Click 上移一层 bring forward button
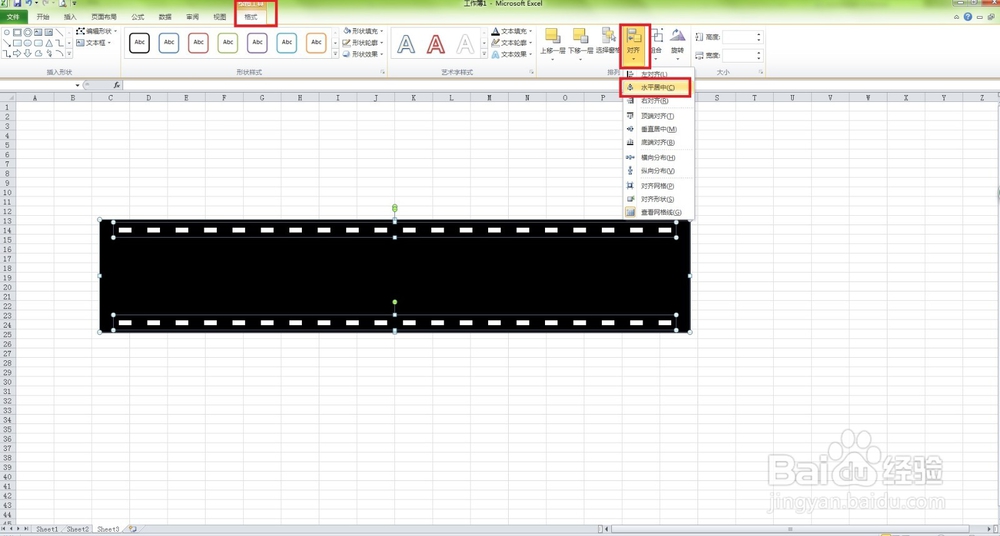 (x=552, y=43)
